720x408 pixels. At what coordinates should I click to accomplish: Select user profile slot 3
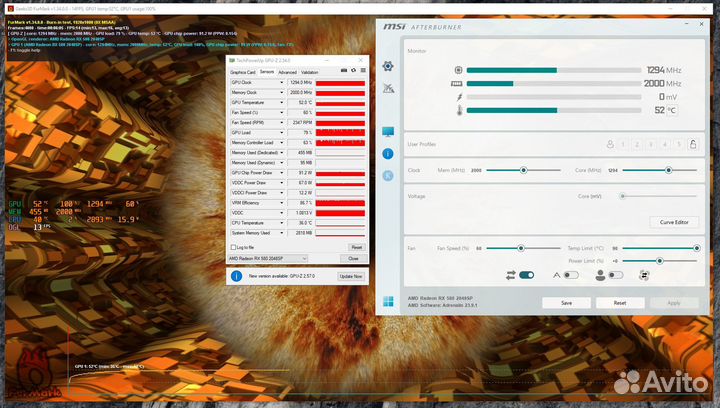tap(651, 144)
